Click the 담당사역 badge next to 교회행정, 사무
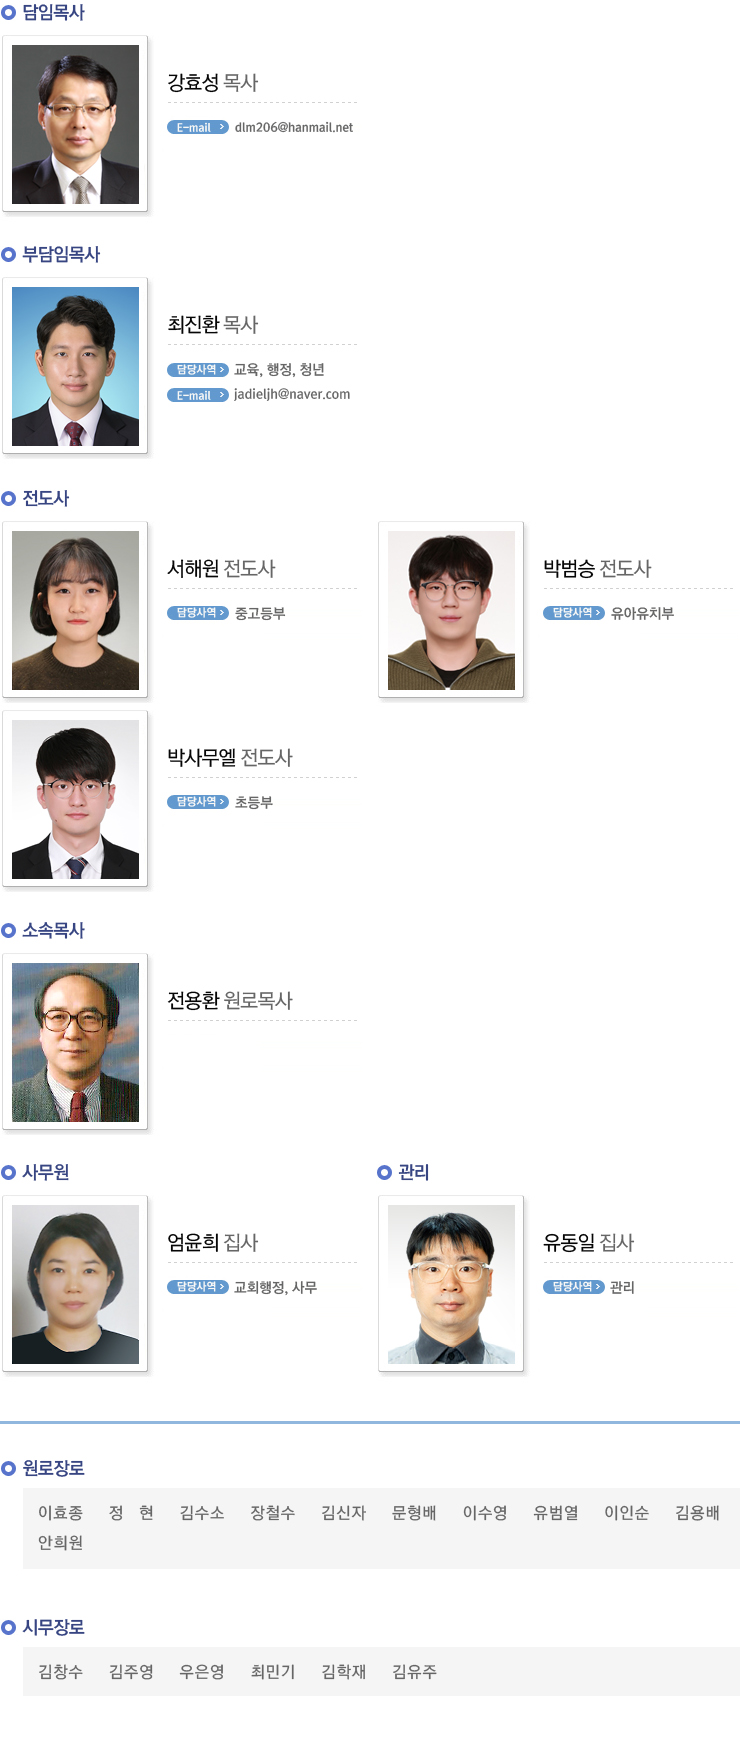 click(198, 1287)
